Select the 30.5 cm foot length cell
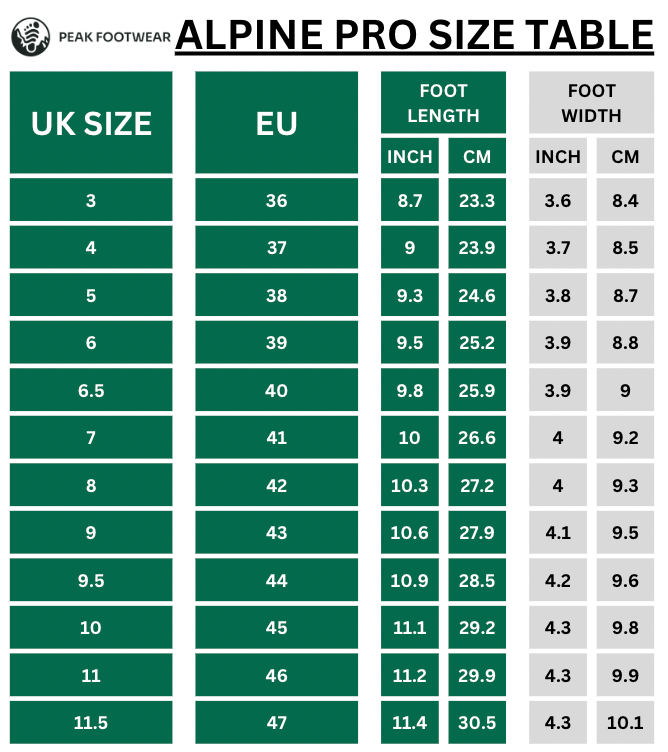 click(476, 722)
